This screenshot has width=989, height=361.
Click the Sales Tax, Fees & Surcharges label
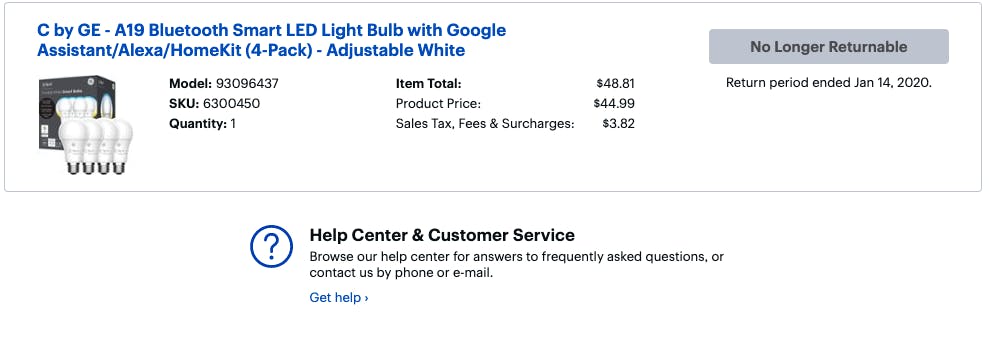click(x=485, y=124)
